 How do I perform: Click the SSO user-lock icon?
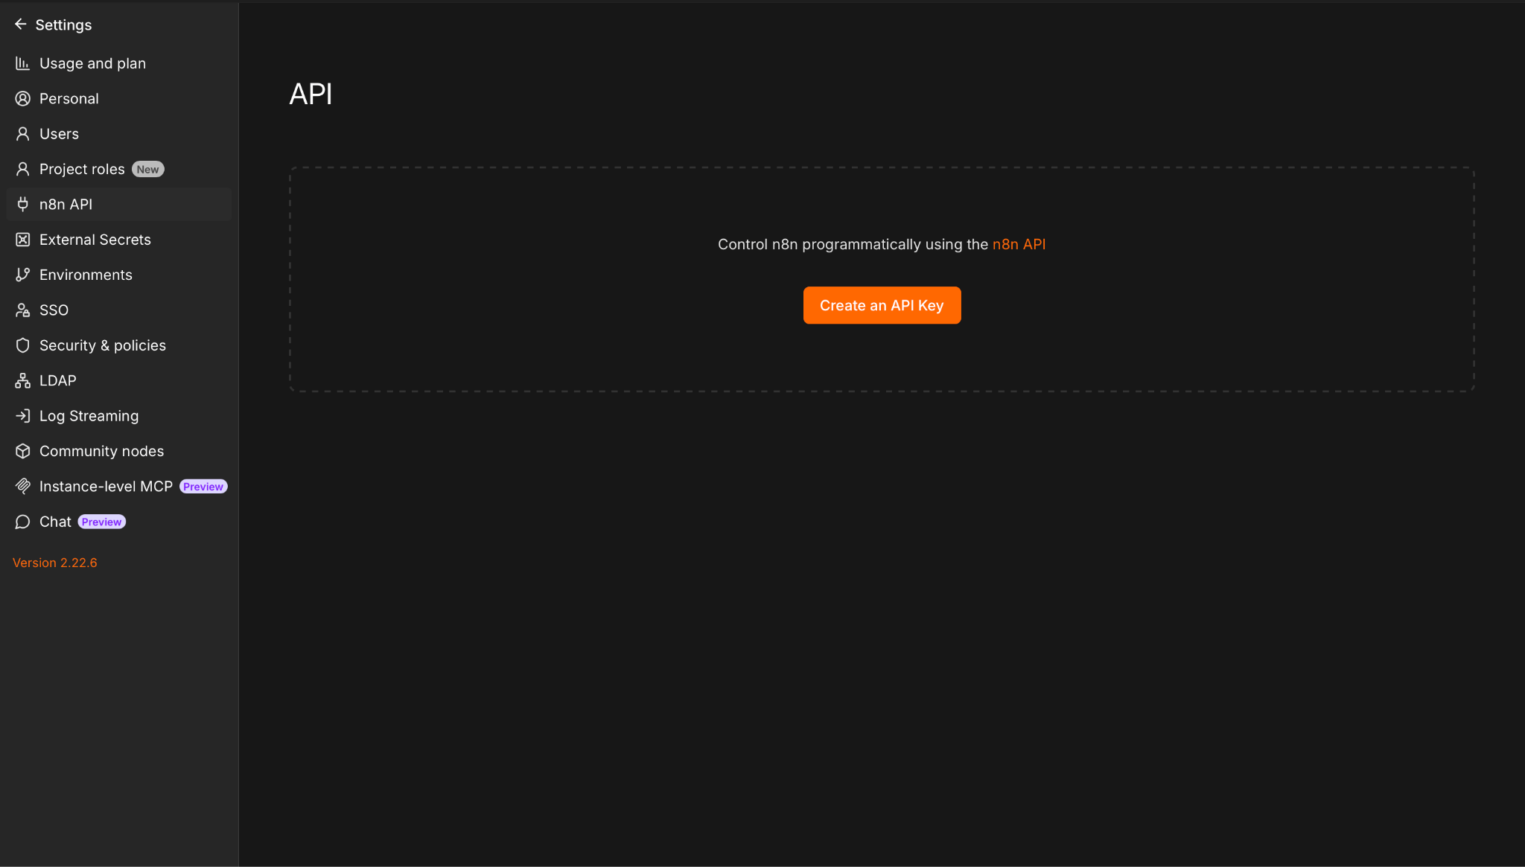tap(22, 310)
